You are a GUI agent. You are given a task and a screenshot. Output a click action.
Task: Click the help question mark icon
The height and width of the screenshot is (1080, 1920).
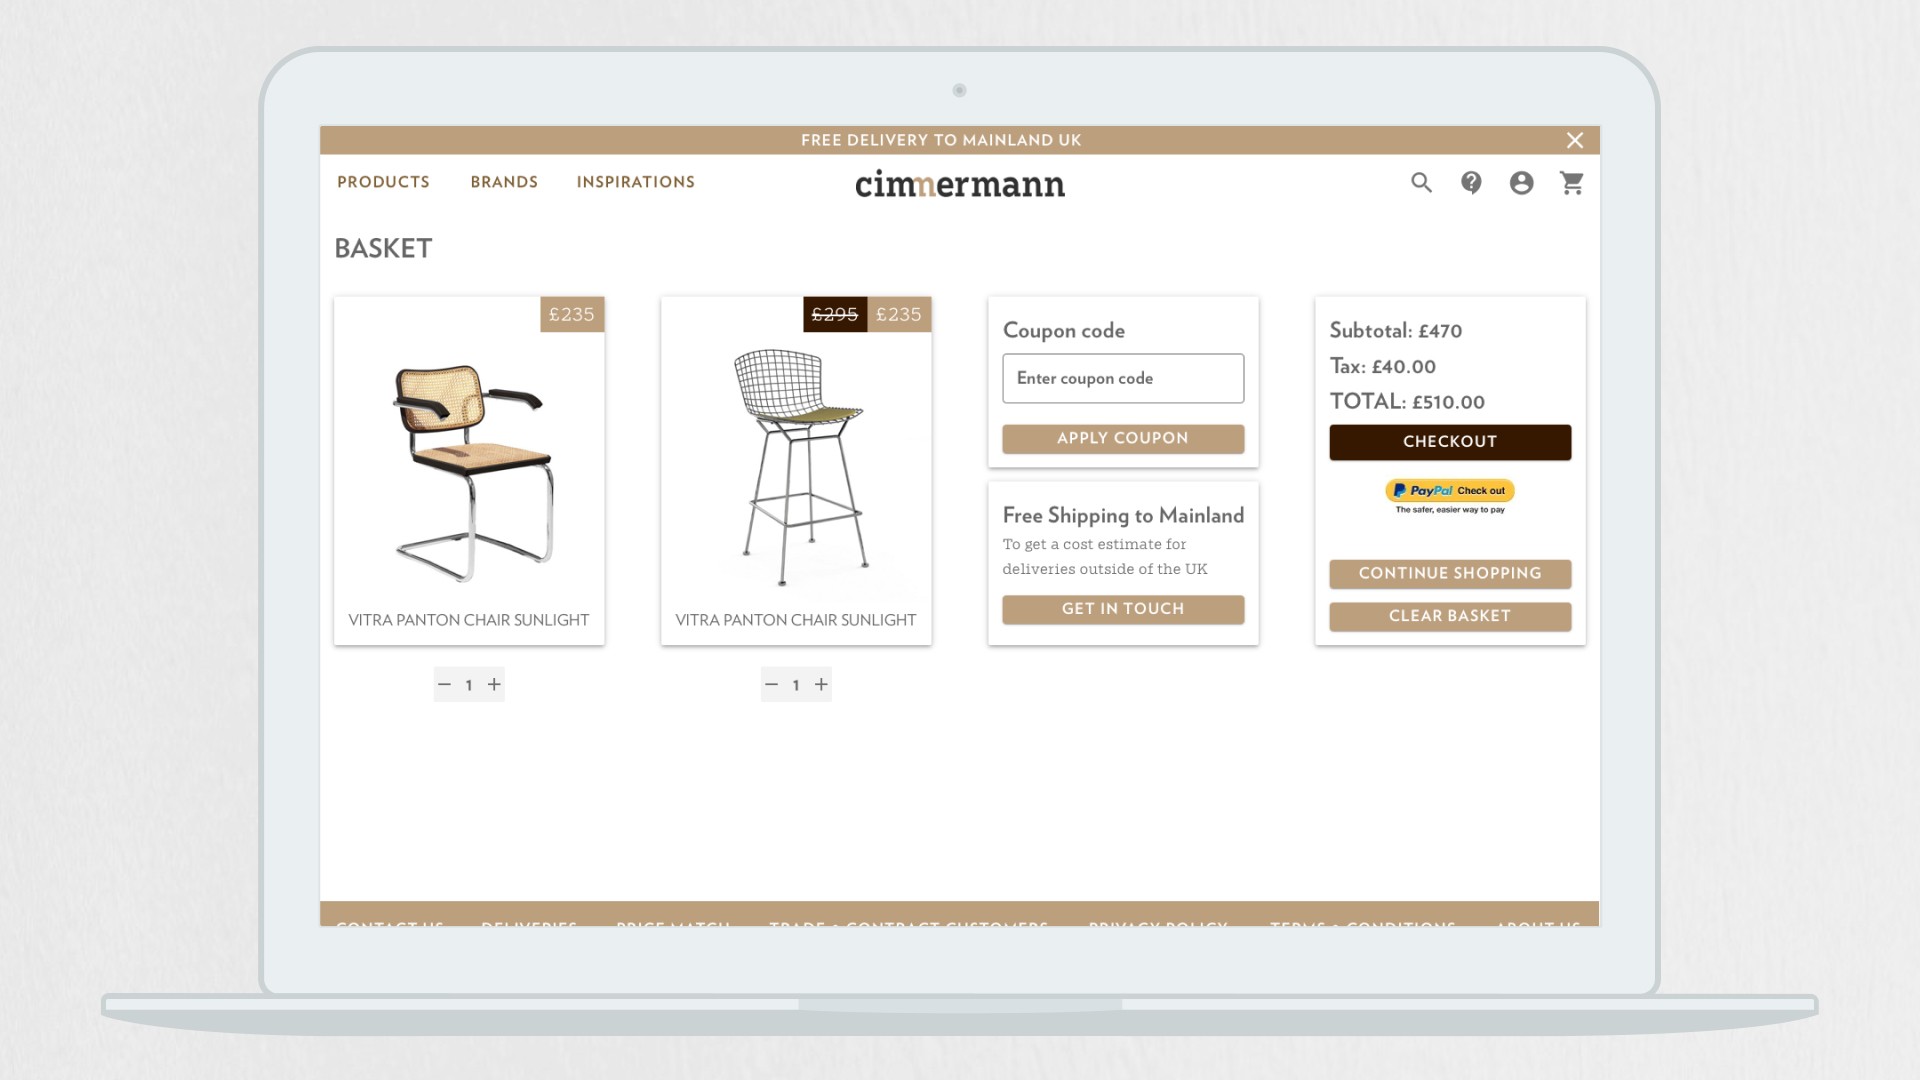tap(1471, 183)
